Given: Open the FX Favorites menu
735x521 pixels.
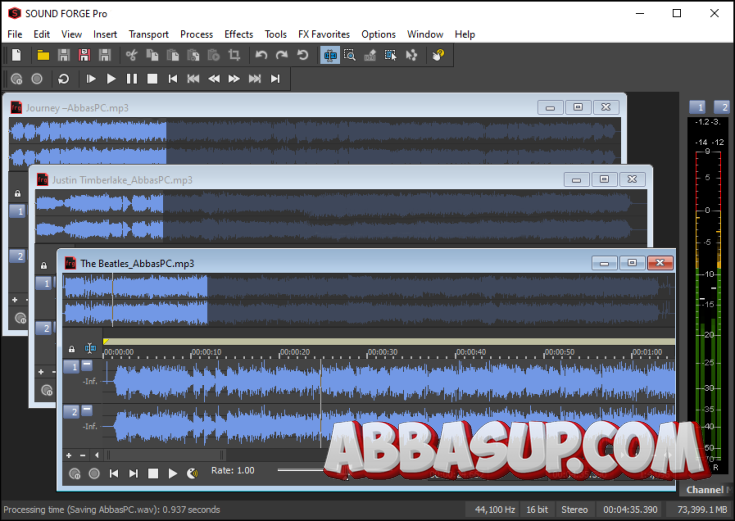Looking at the screenshot, I should click(324, 34).
